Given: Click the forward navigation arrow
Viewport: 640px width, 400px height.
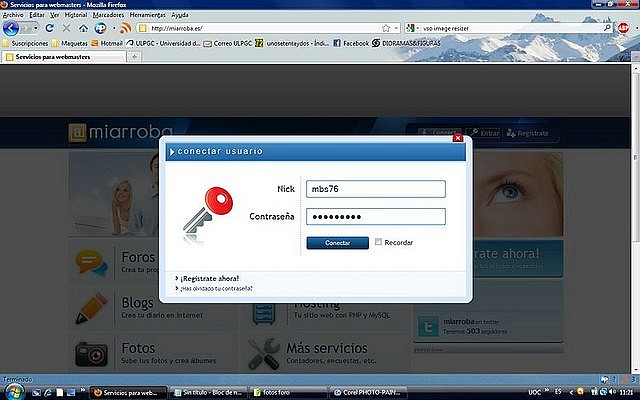Looking at the screenshot, I should pyautogui.click(x=26, y=28).
